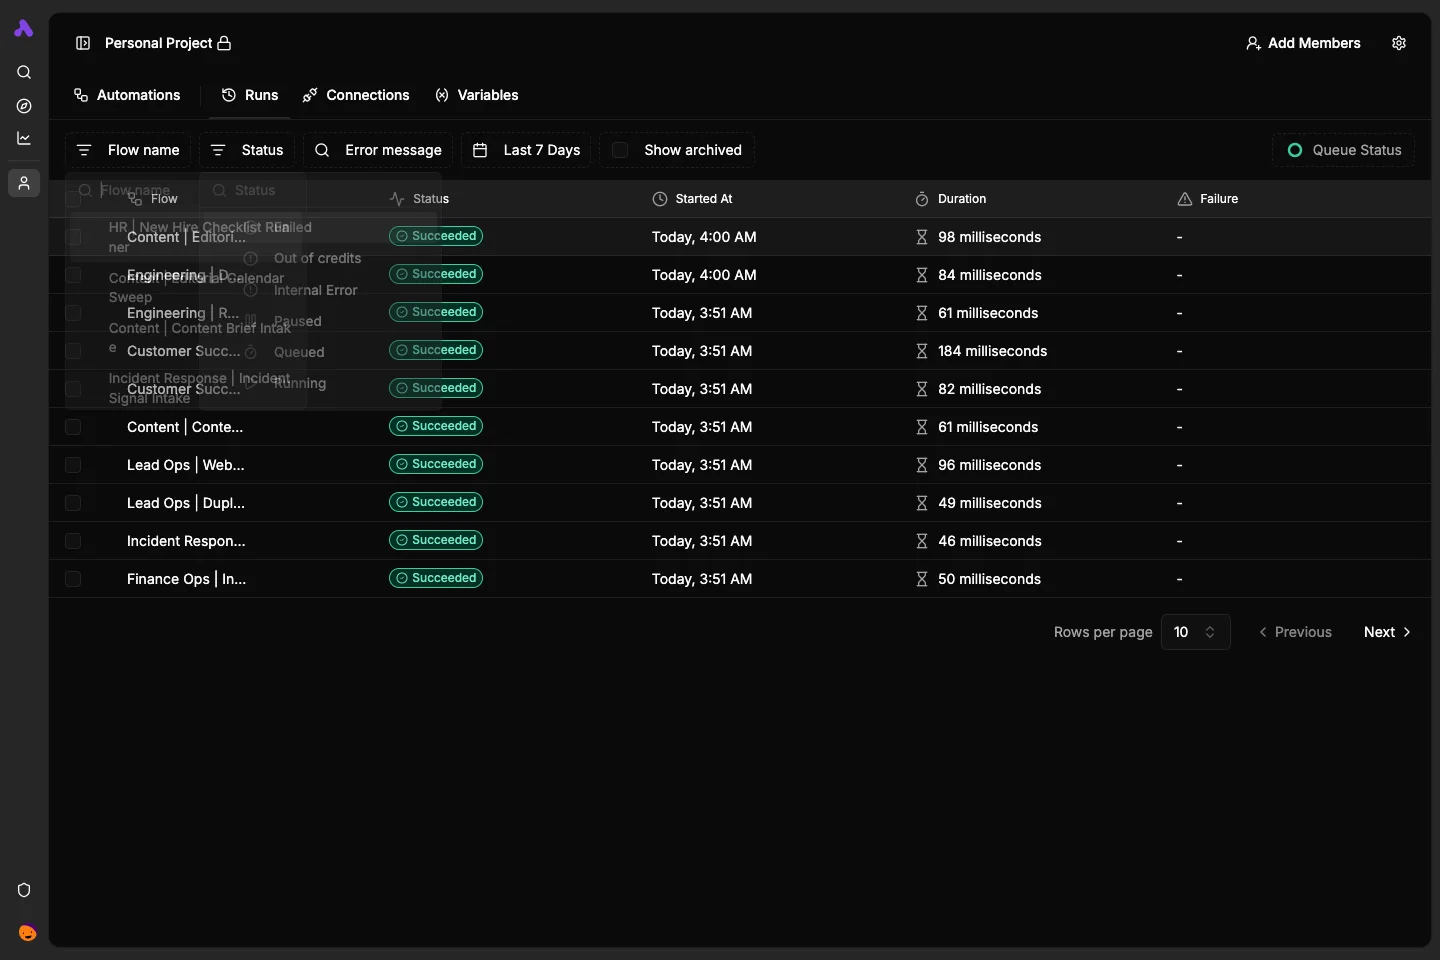Click the Add Members button
The image size is (1440, 960).
coord(1303,43)
